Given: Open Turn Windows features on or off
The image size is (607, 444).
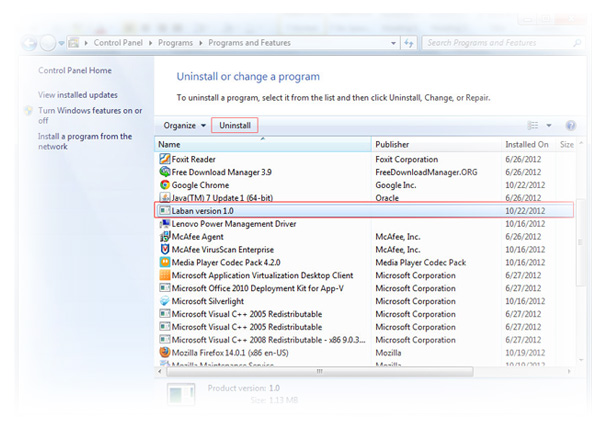Looking at the screenshot, I should coord(89,115).
